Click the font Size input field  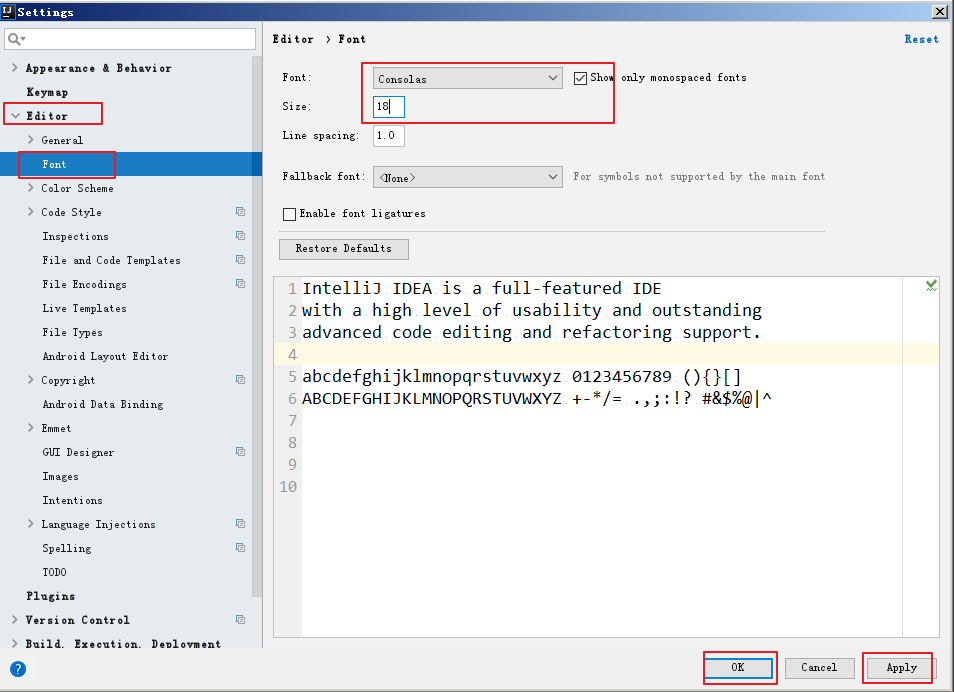click(389, 107)
